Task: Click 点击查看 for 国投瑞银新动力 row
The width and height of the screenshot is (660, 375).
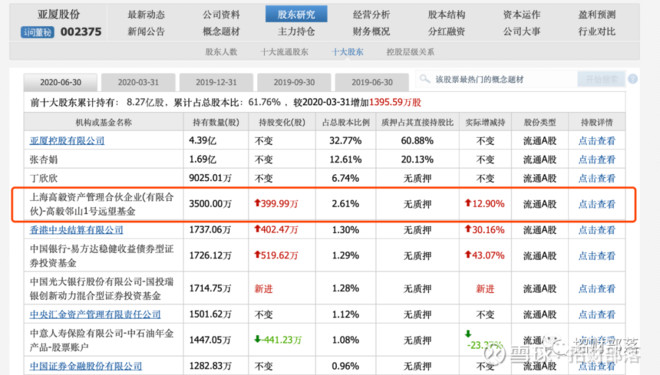Action: click(596, 289)
